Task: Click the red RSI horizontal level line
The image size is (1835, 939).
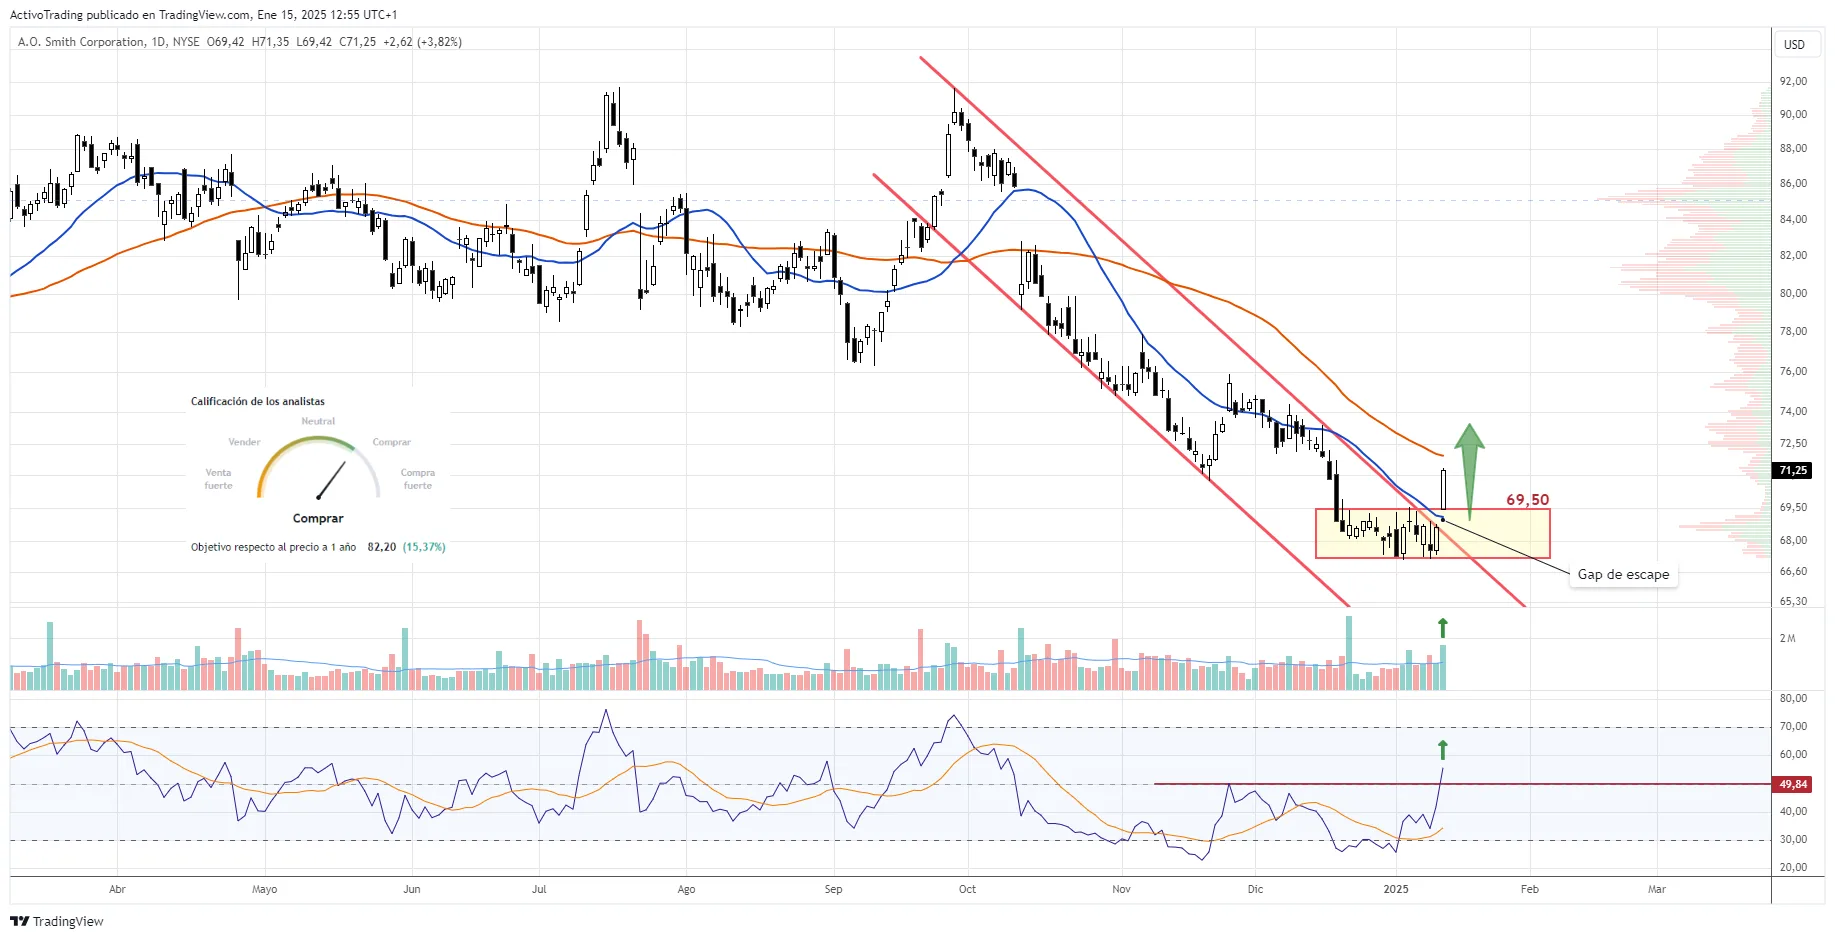Action: point(1462,784)
